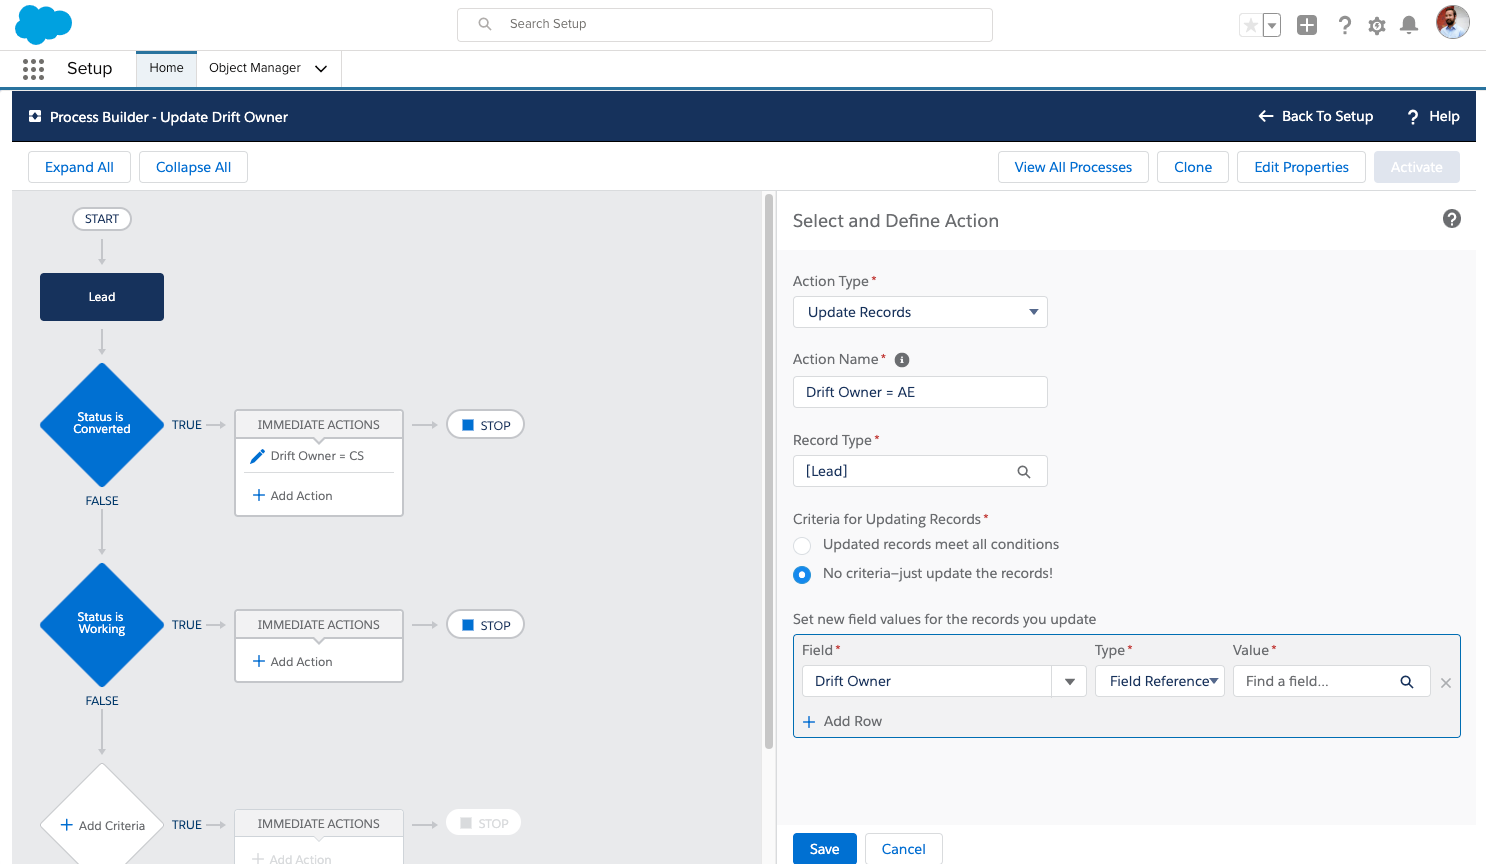Select the Status is Working criteria diamond
The width and height of the screenshot is (1486, 864).
coord(102,624)
